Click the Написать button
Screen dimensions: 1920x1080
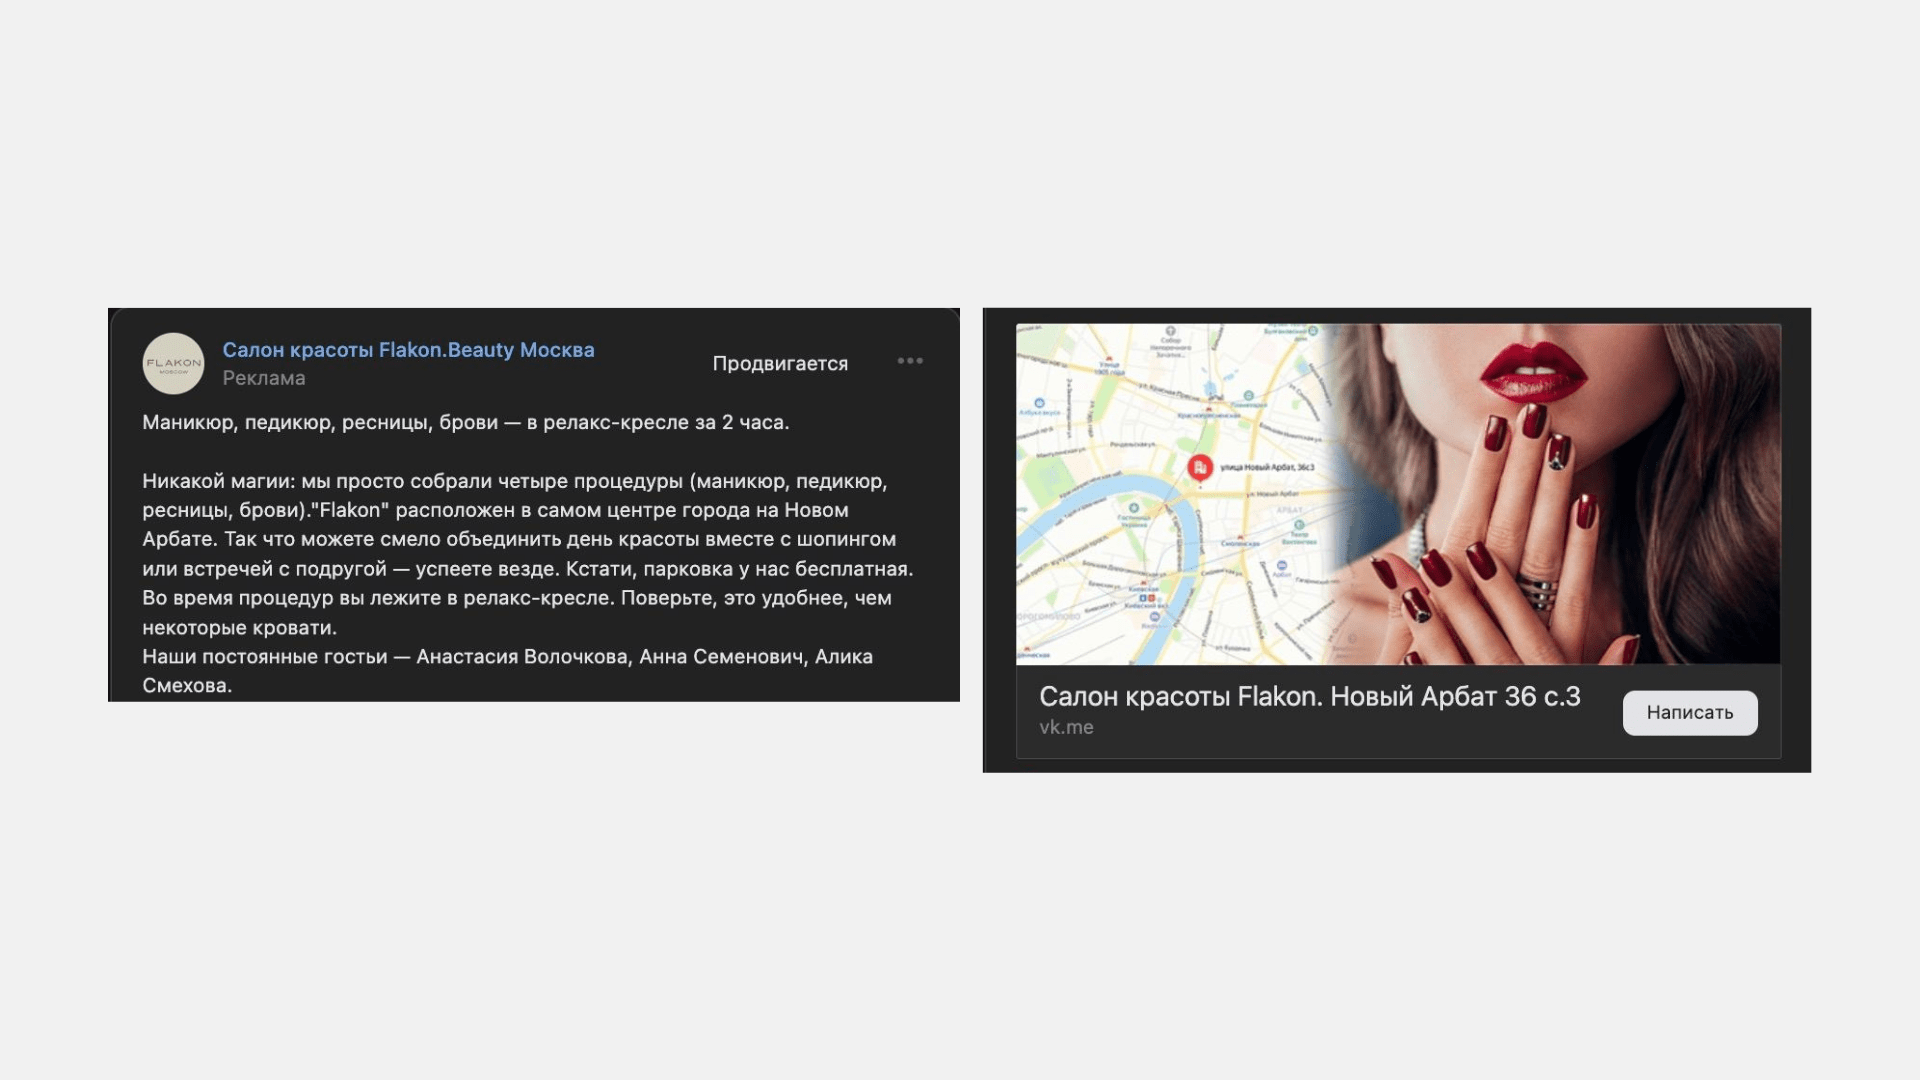(x=1690, y=712)
